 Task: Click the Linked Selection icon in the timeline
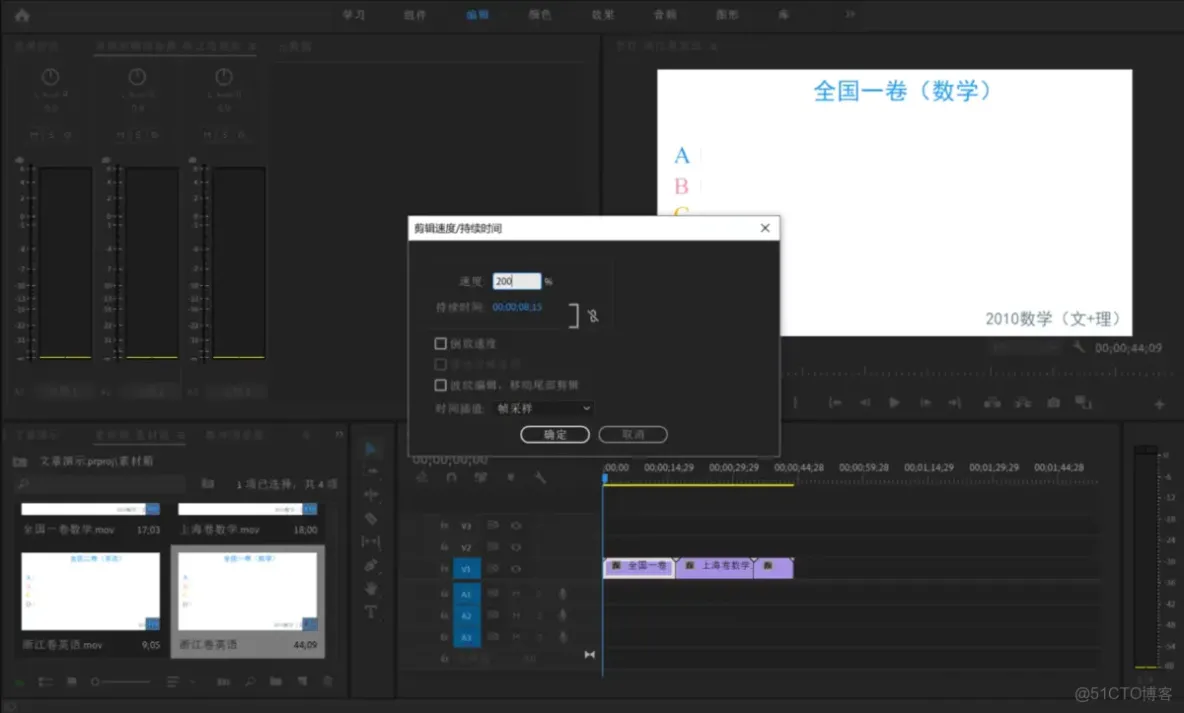(481, 478)
